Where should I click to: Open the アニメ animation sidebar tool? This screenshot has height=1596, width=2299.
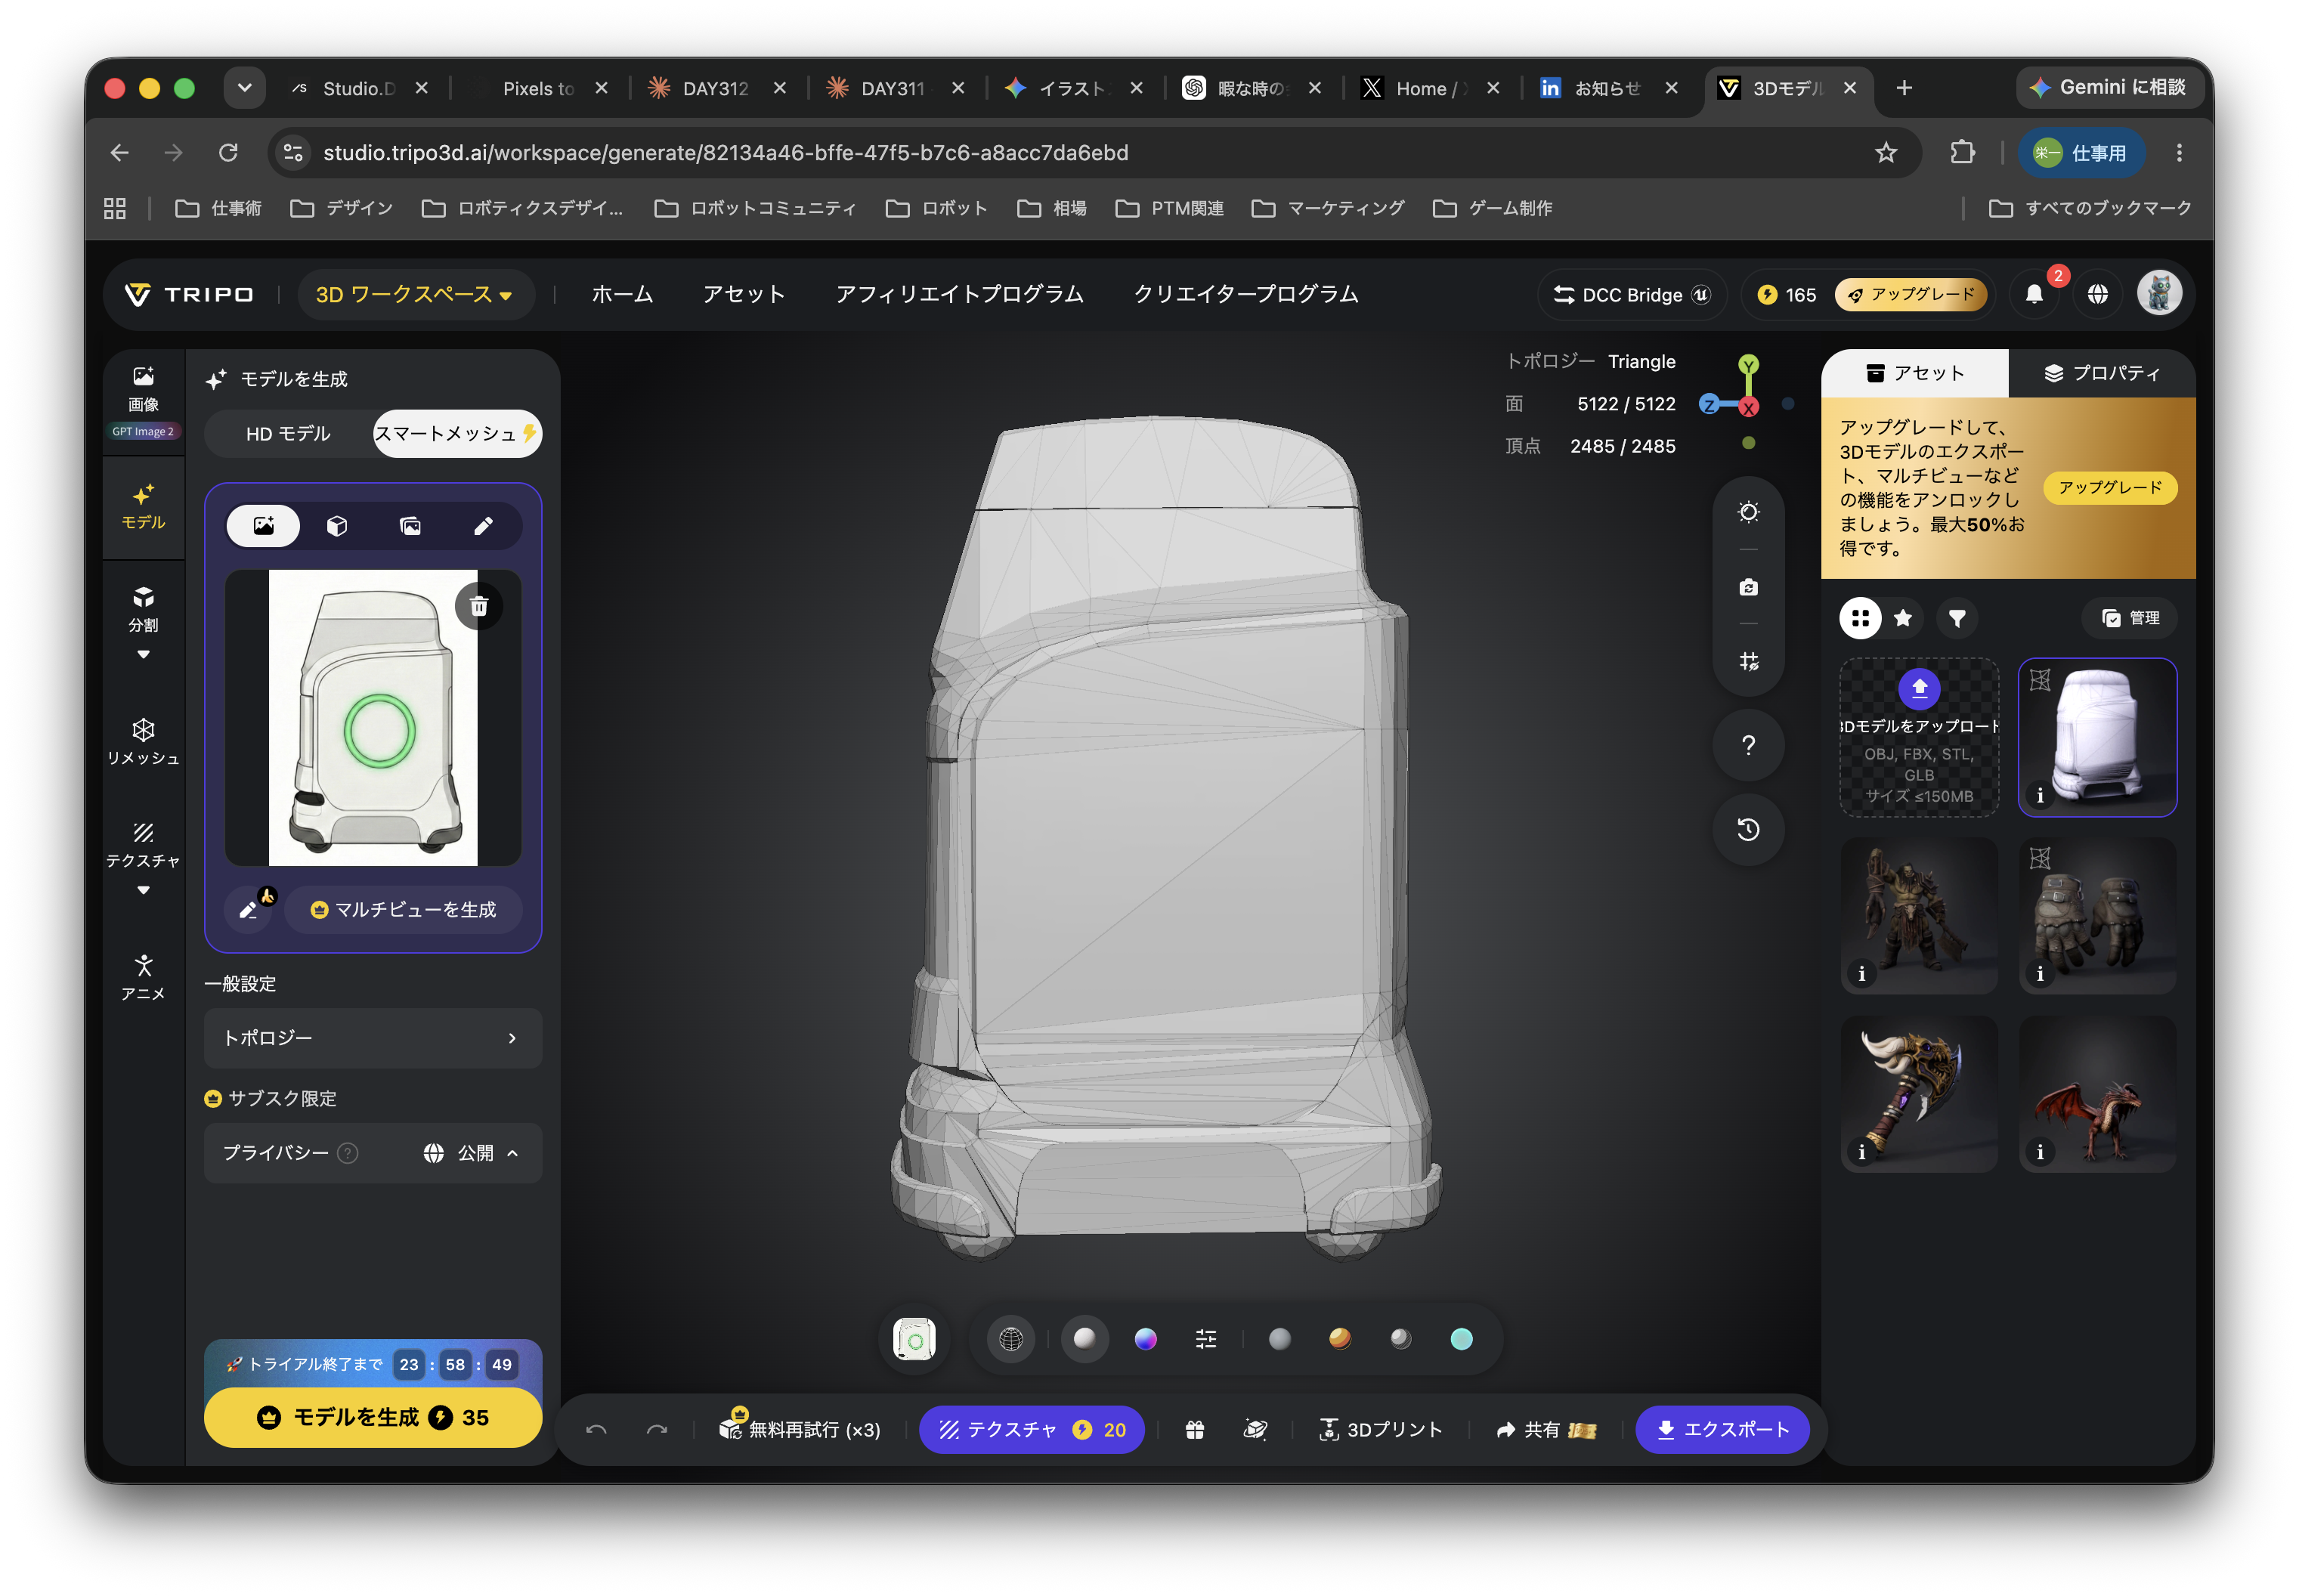[143, 977]
